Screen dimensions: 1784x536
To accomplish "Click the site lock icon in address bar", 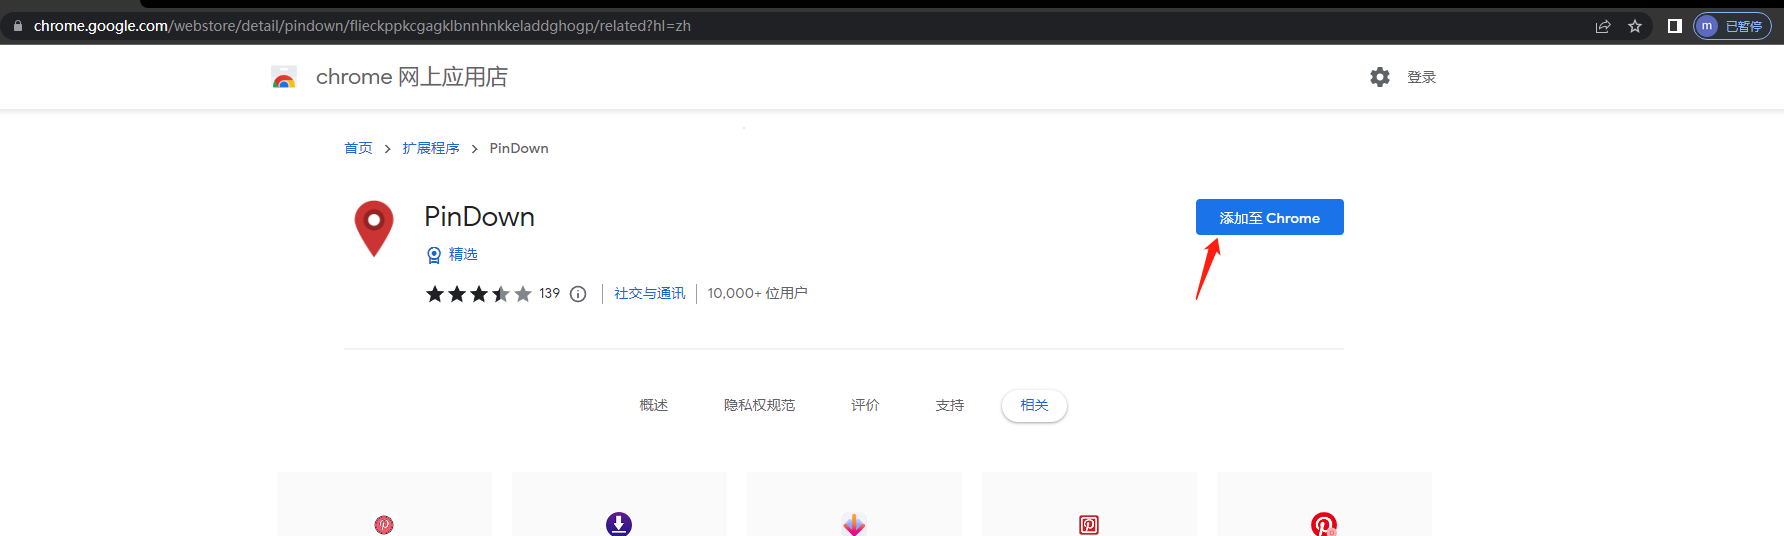I will pos(17,26).
